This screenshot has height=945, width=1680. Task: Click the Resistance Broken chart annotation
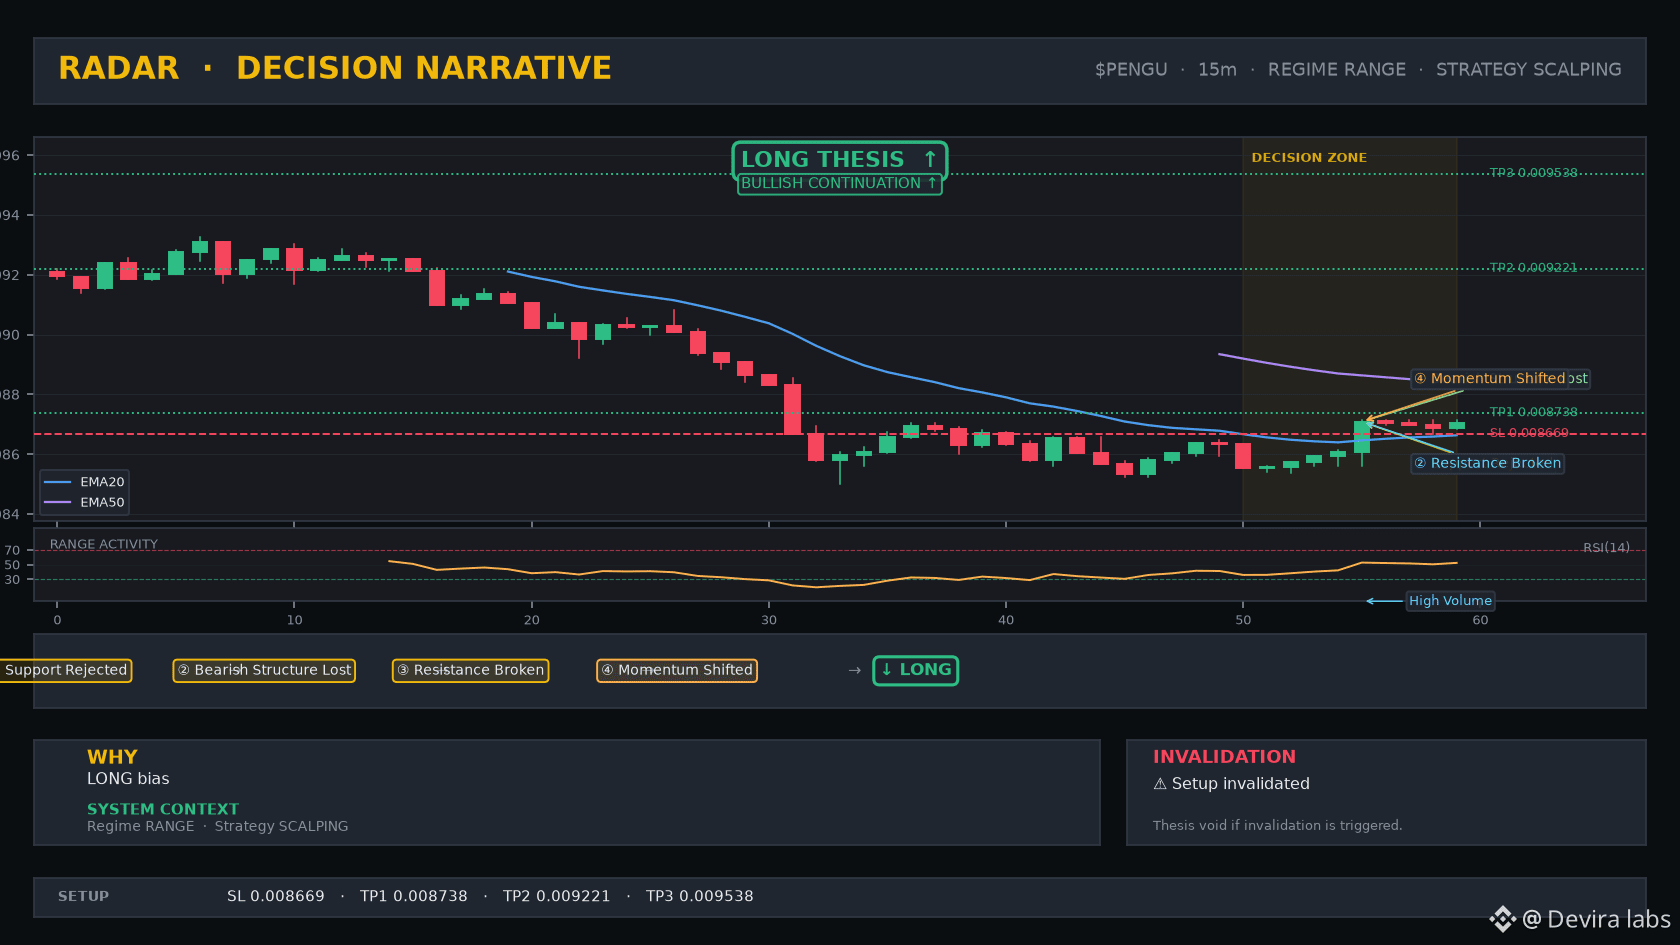click(x=1487, y=463)
